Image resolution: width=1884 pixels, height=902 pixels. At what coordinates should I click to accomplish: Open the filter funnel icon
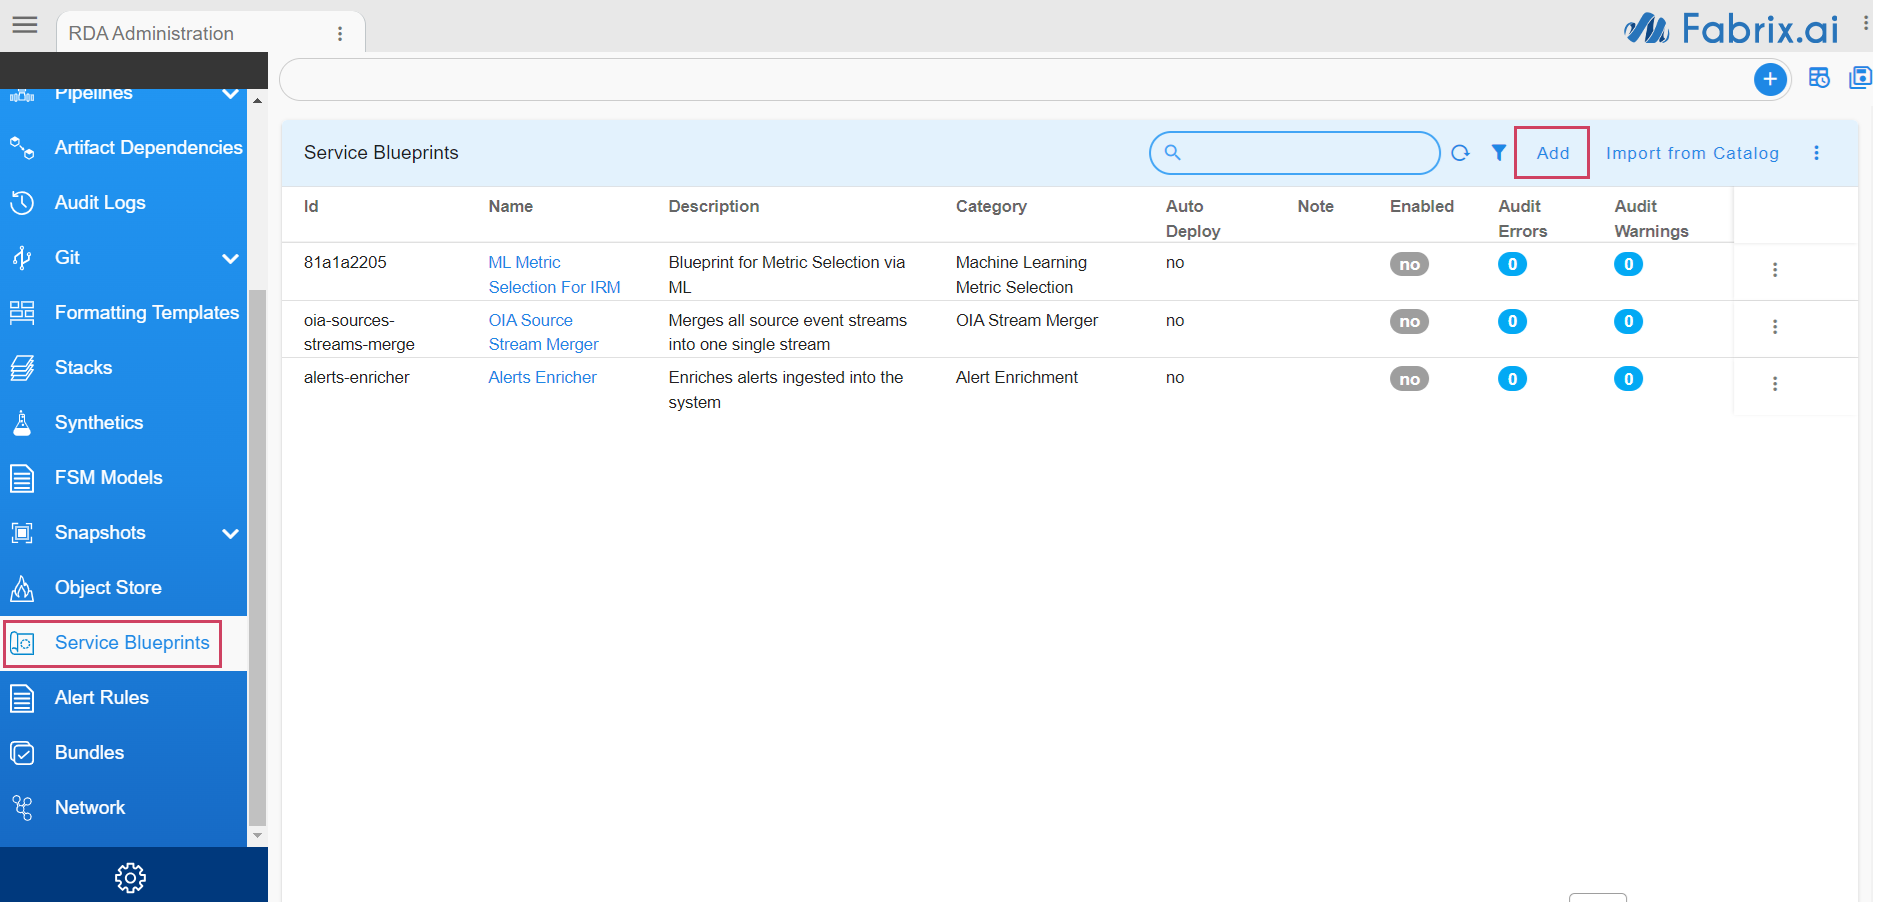(x=1499, y=152)
